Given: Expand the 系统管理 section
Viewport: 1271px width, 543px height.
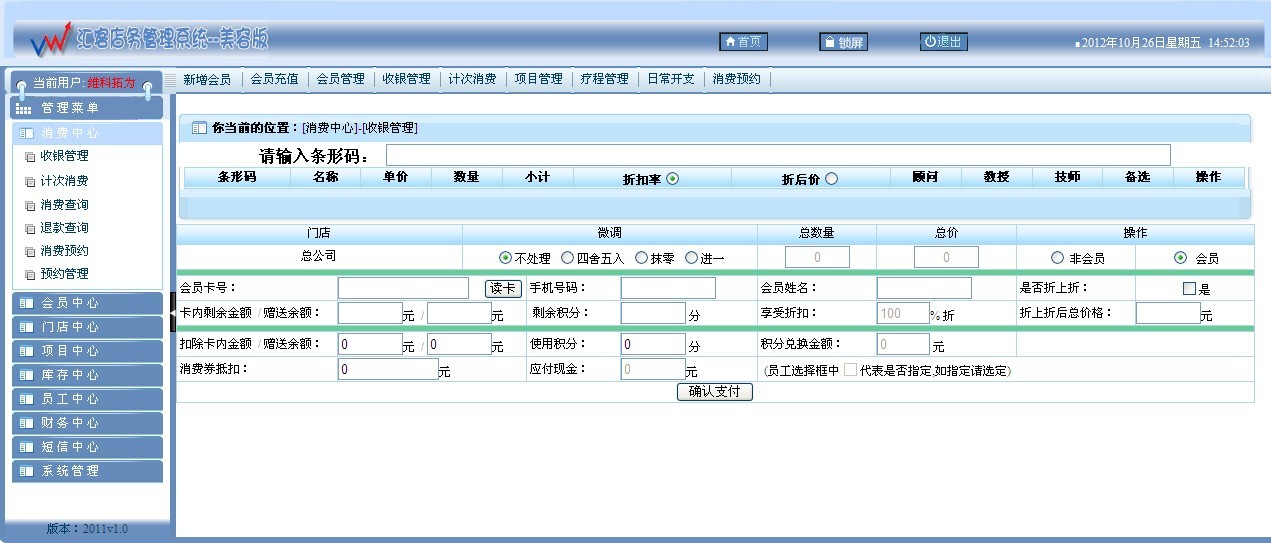Looking at the screenshot, I should pyautogui.click(x=87, y=471).
